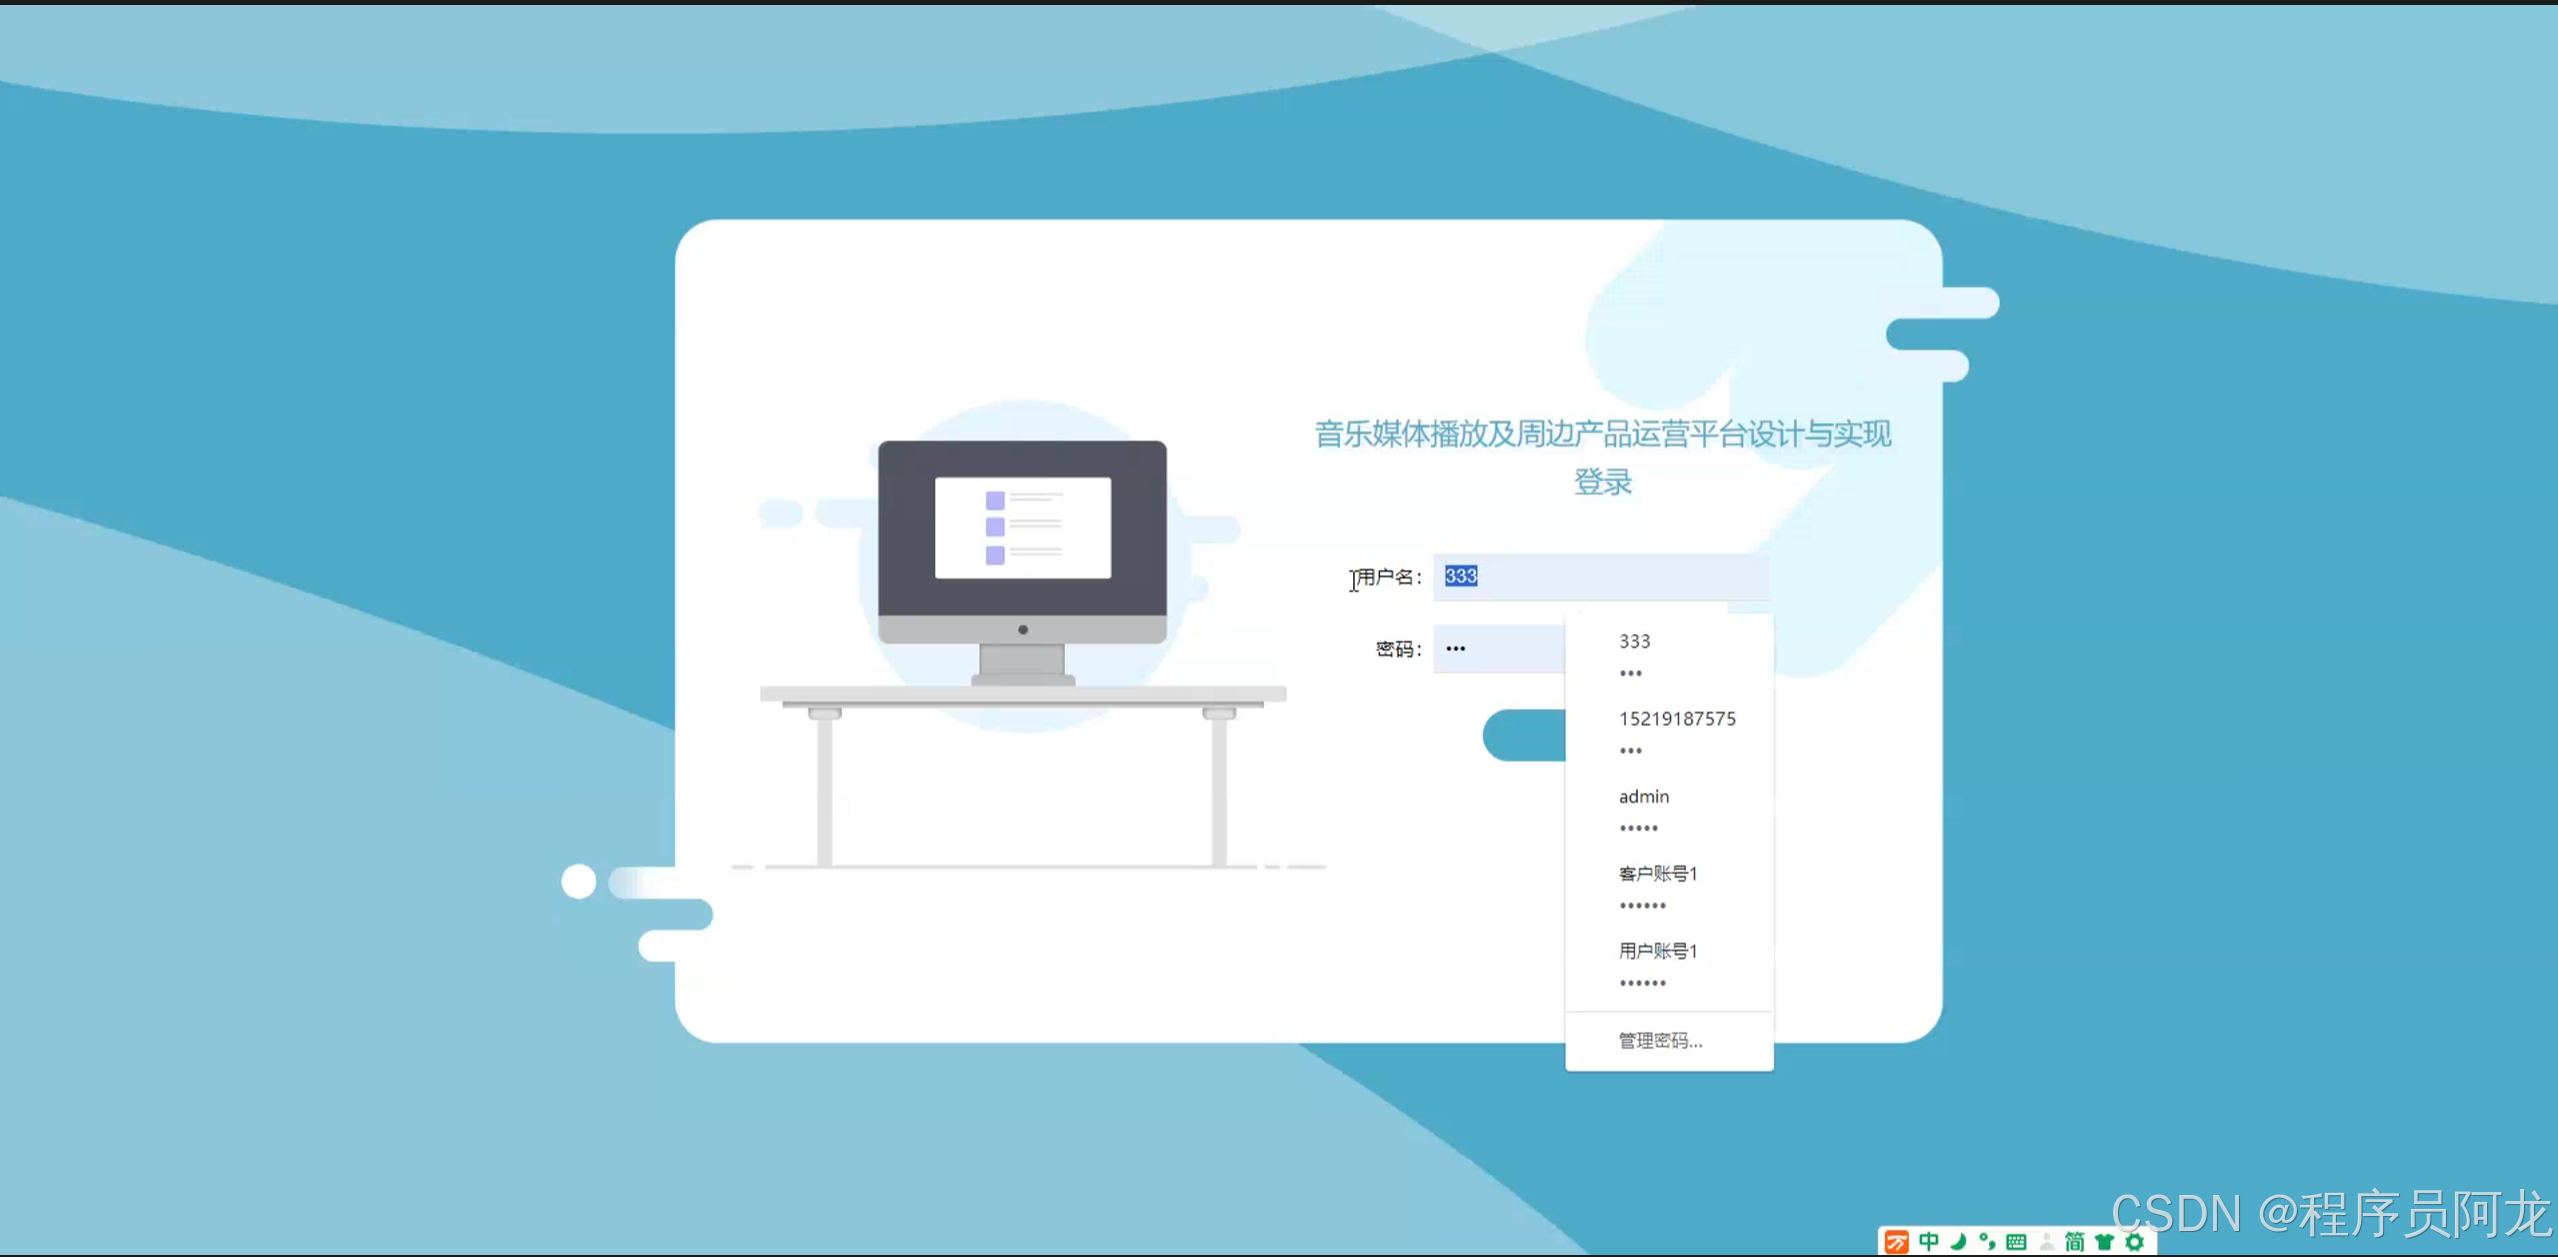This screenshot has height=1257, width=2558.
Task: Toggle the punctuation mode icon in the IME toolbar
Action: point(1987,1241)
